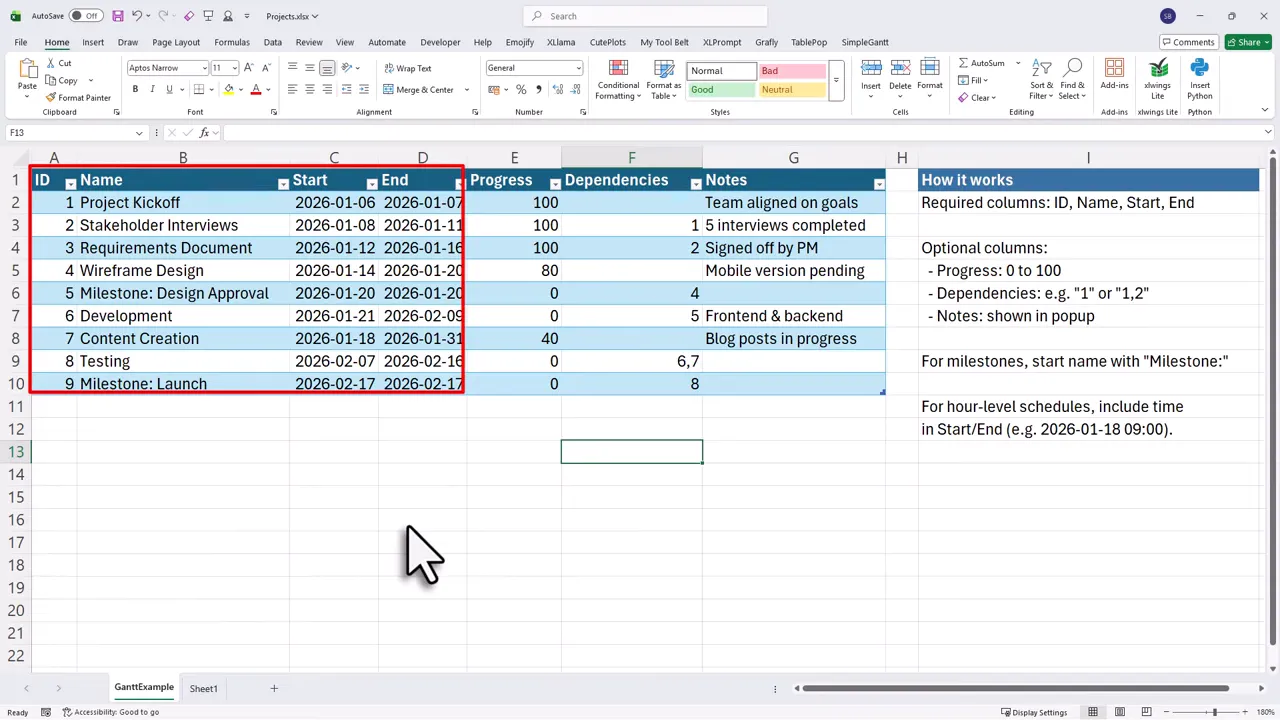This screenshot has height=720, width=1280.
Task: Open the Number Format dropdown showing General
Action: [x=533, y=67]
